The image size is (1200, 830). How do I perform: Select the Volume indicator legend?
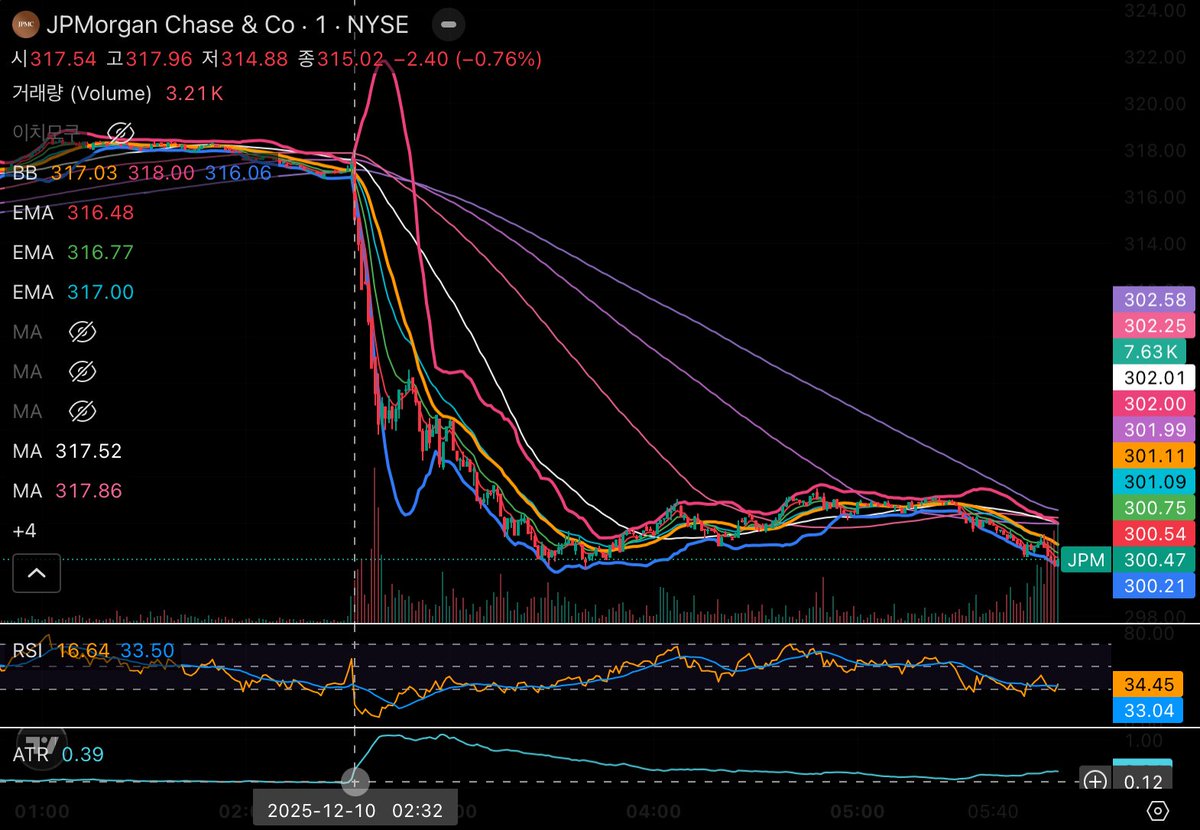click(117, 93)
